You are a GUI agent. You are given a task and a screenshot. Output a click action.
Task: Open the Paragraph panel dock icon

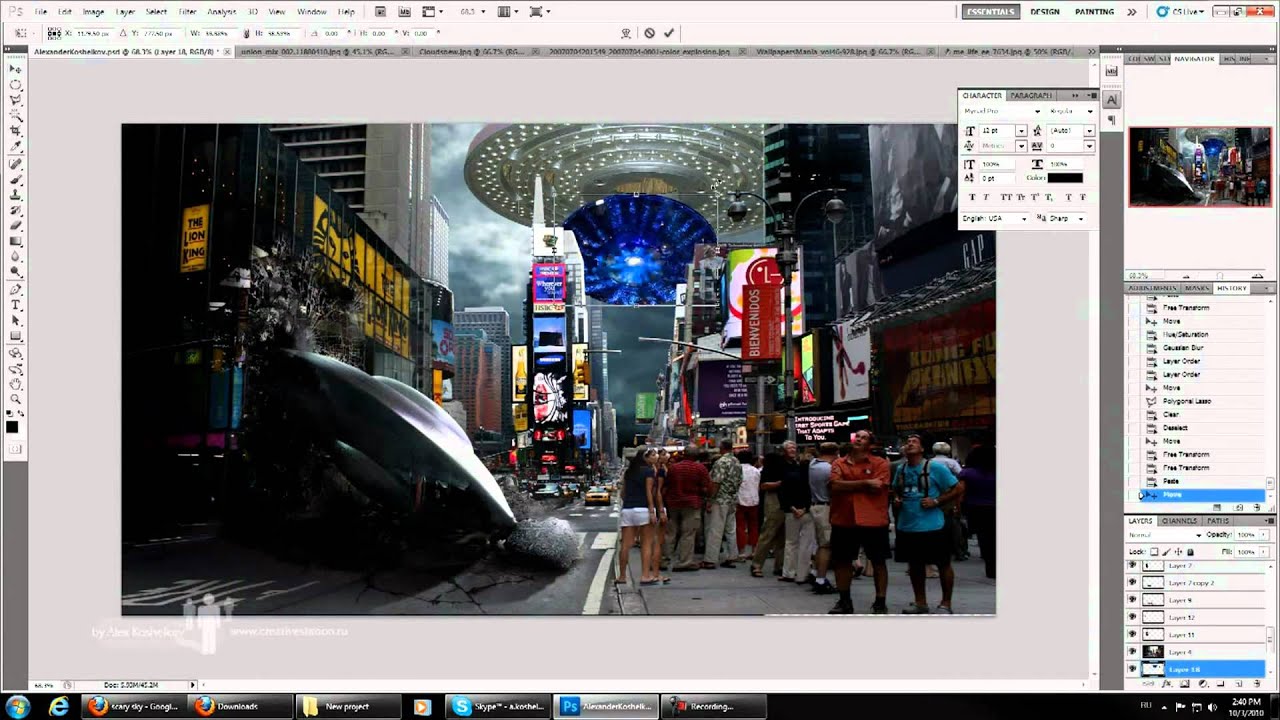(1112, 120)
